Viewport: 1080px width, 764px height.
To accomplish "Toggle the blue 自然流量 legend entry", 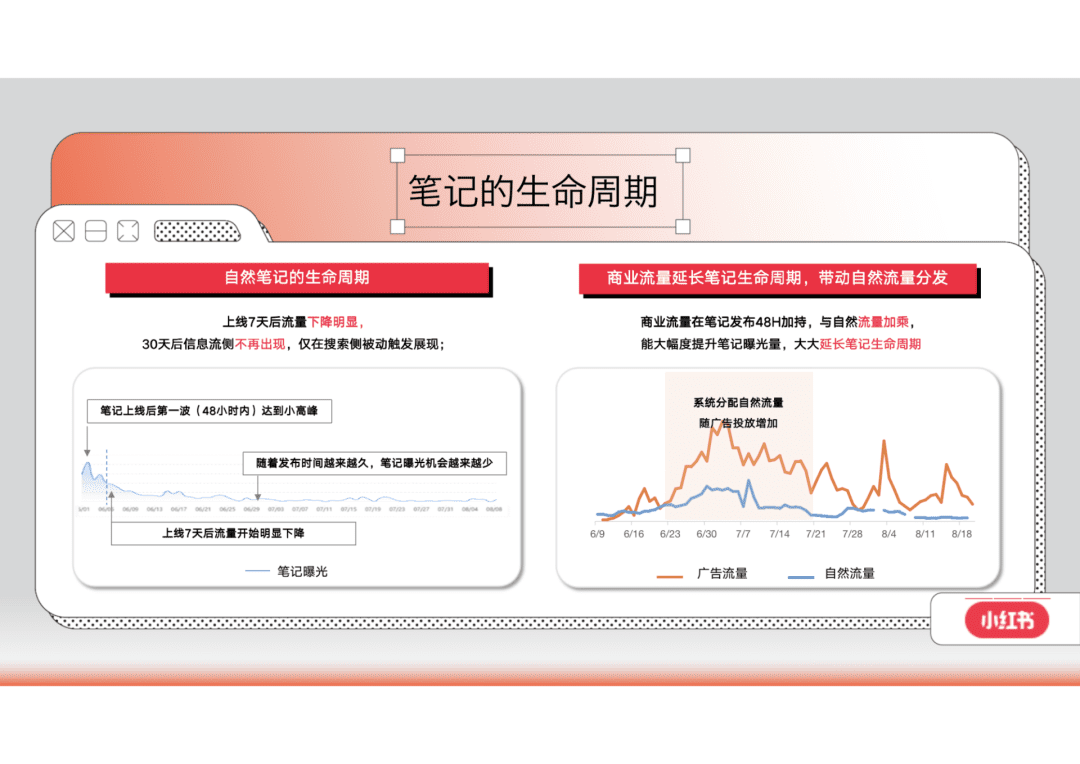I will pos(831,574).
